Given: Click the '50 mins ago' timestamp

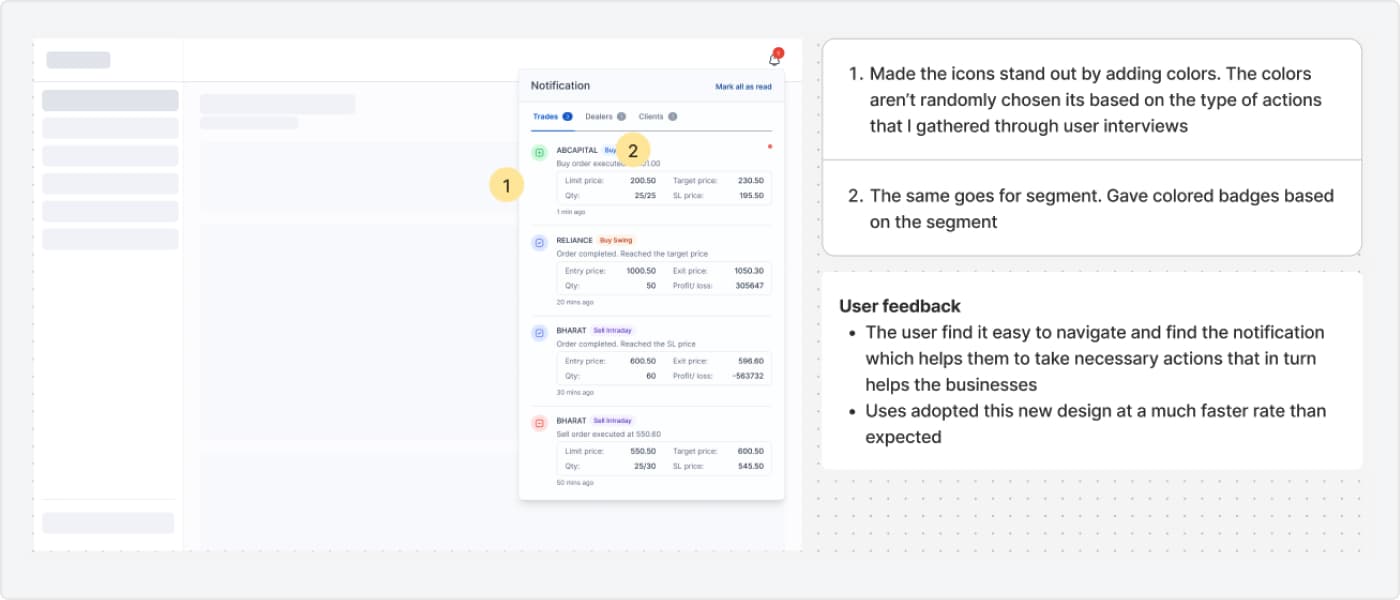Looking at the screenshot, I should 575,483.
